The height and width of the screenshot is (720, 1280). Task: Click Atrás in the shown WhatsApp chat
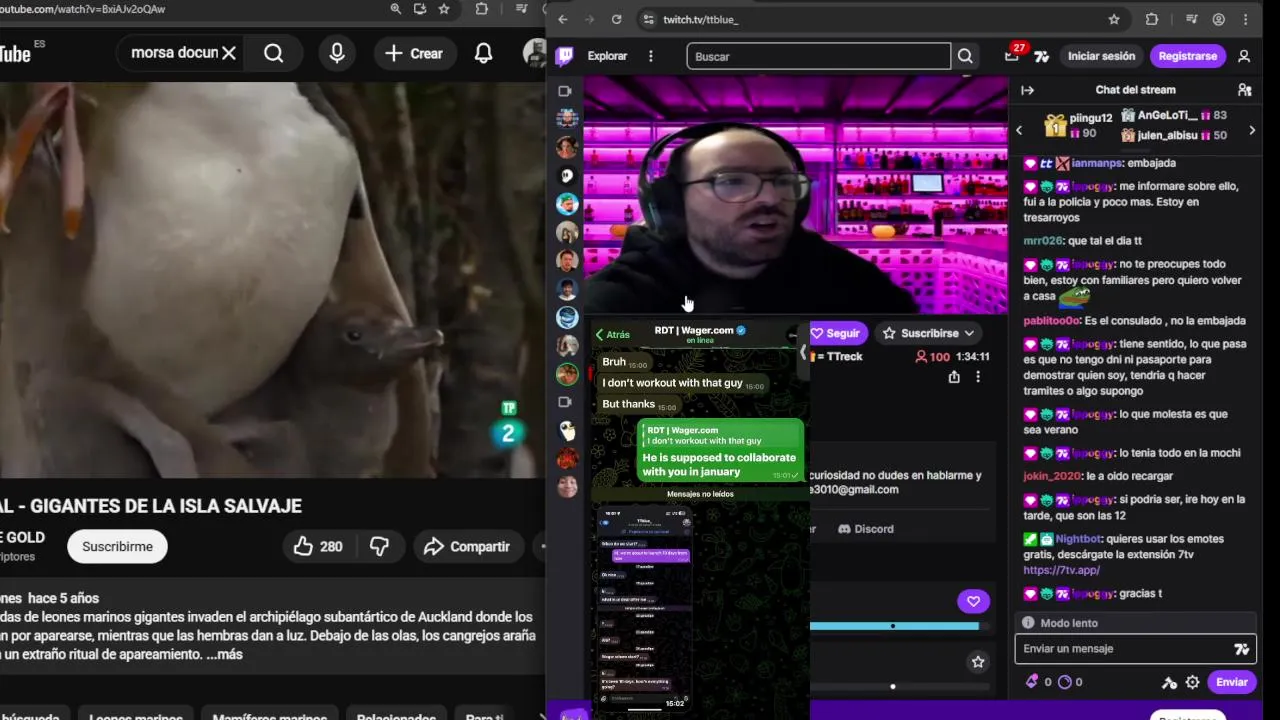(612, 335)
